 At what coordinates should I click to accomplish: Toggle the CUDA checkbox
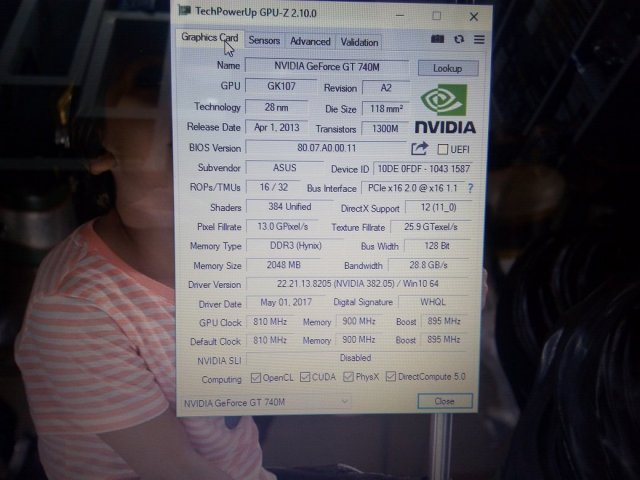[303, 378]
